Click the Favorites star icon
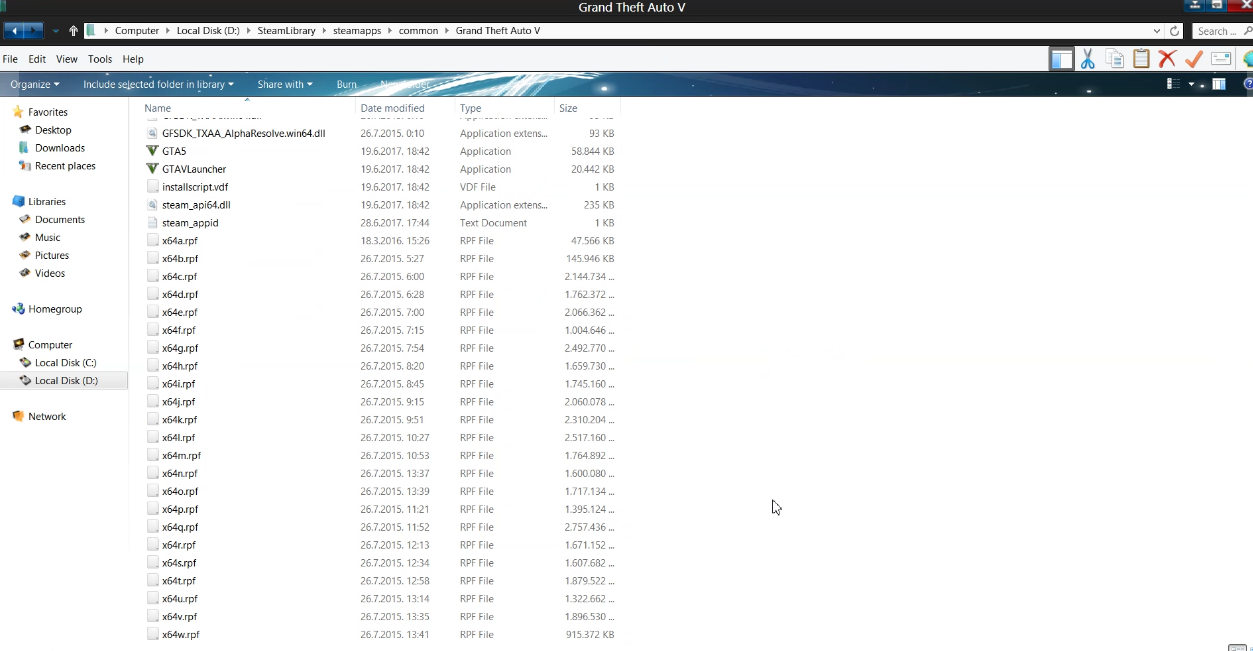This screenshot has height=651, width=1253. click(x=18, y=112)
